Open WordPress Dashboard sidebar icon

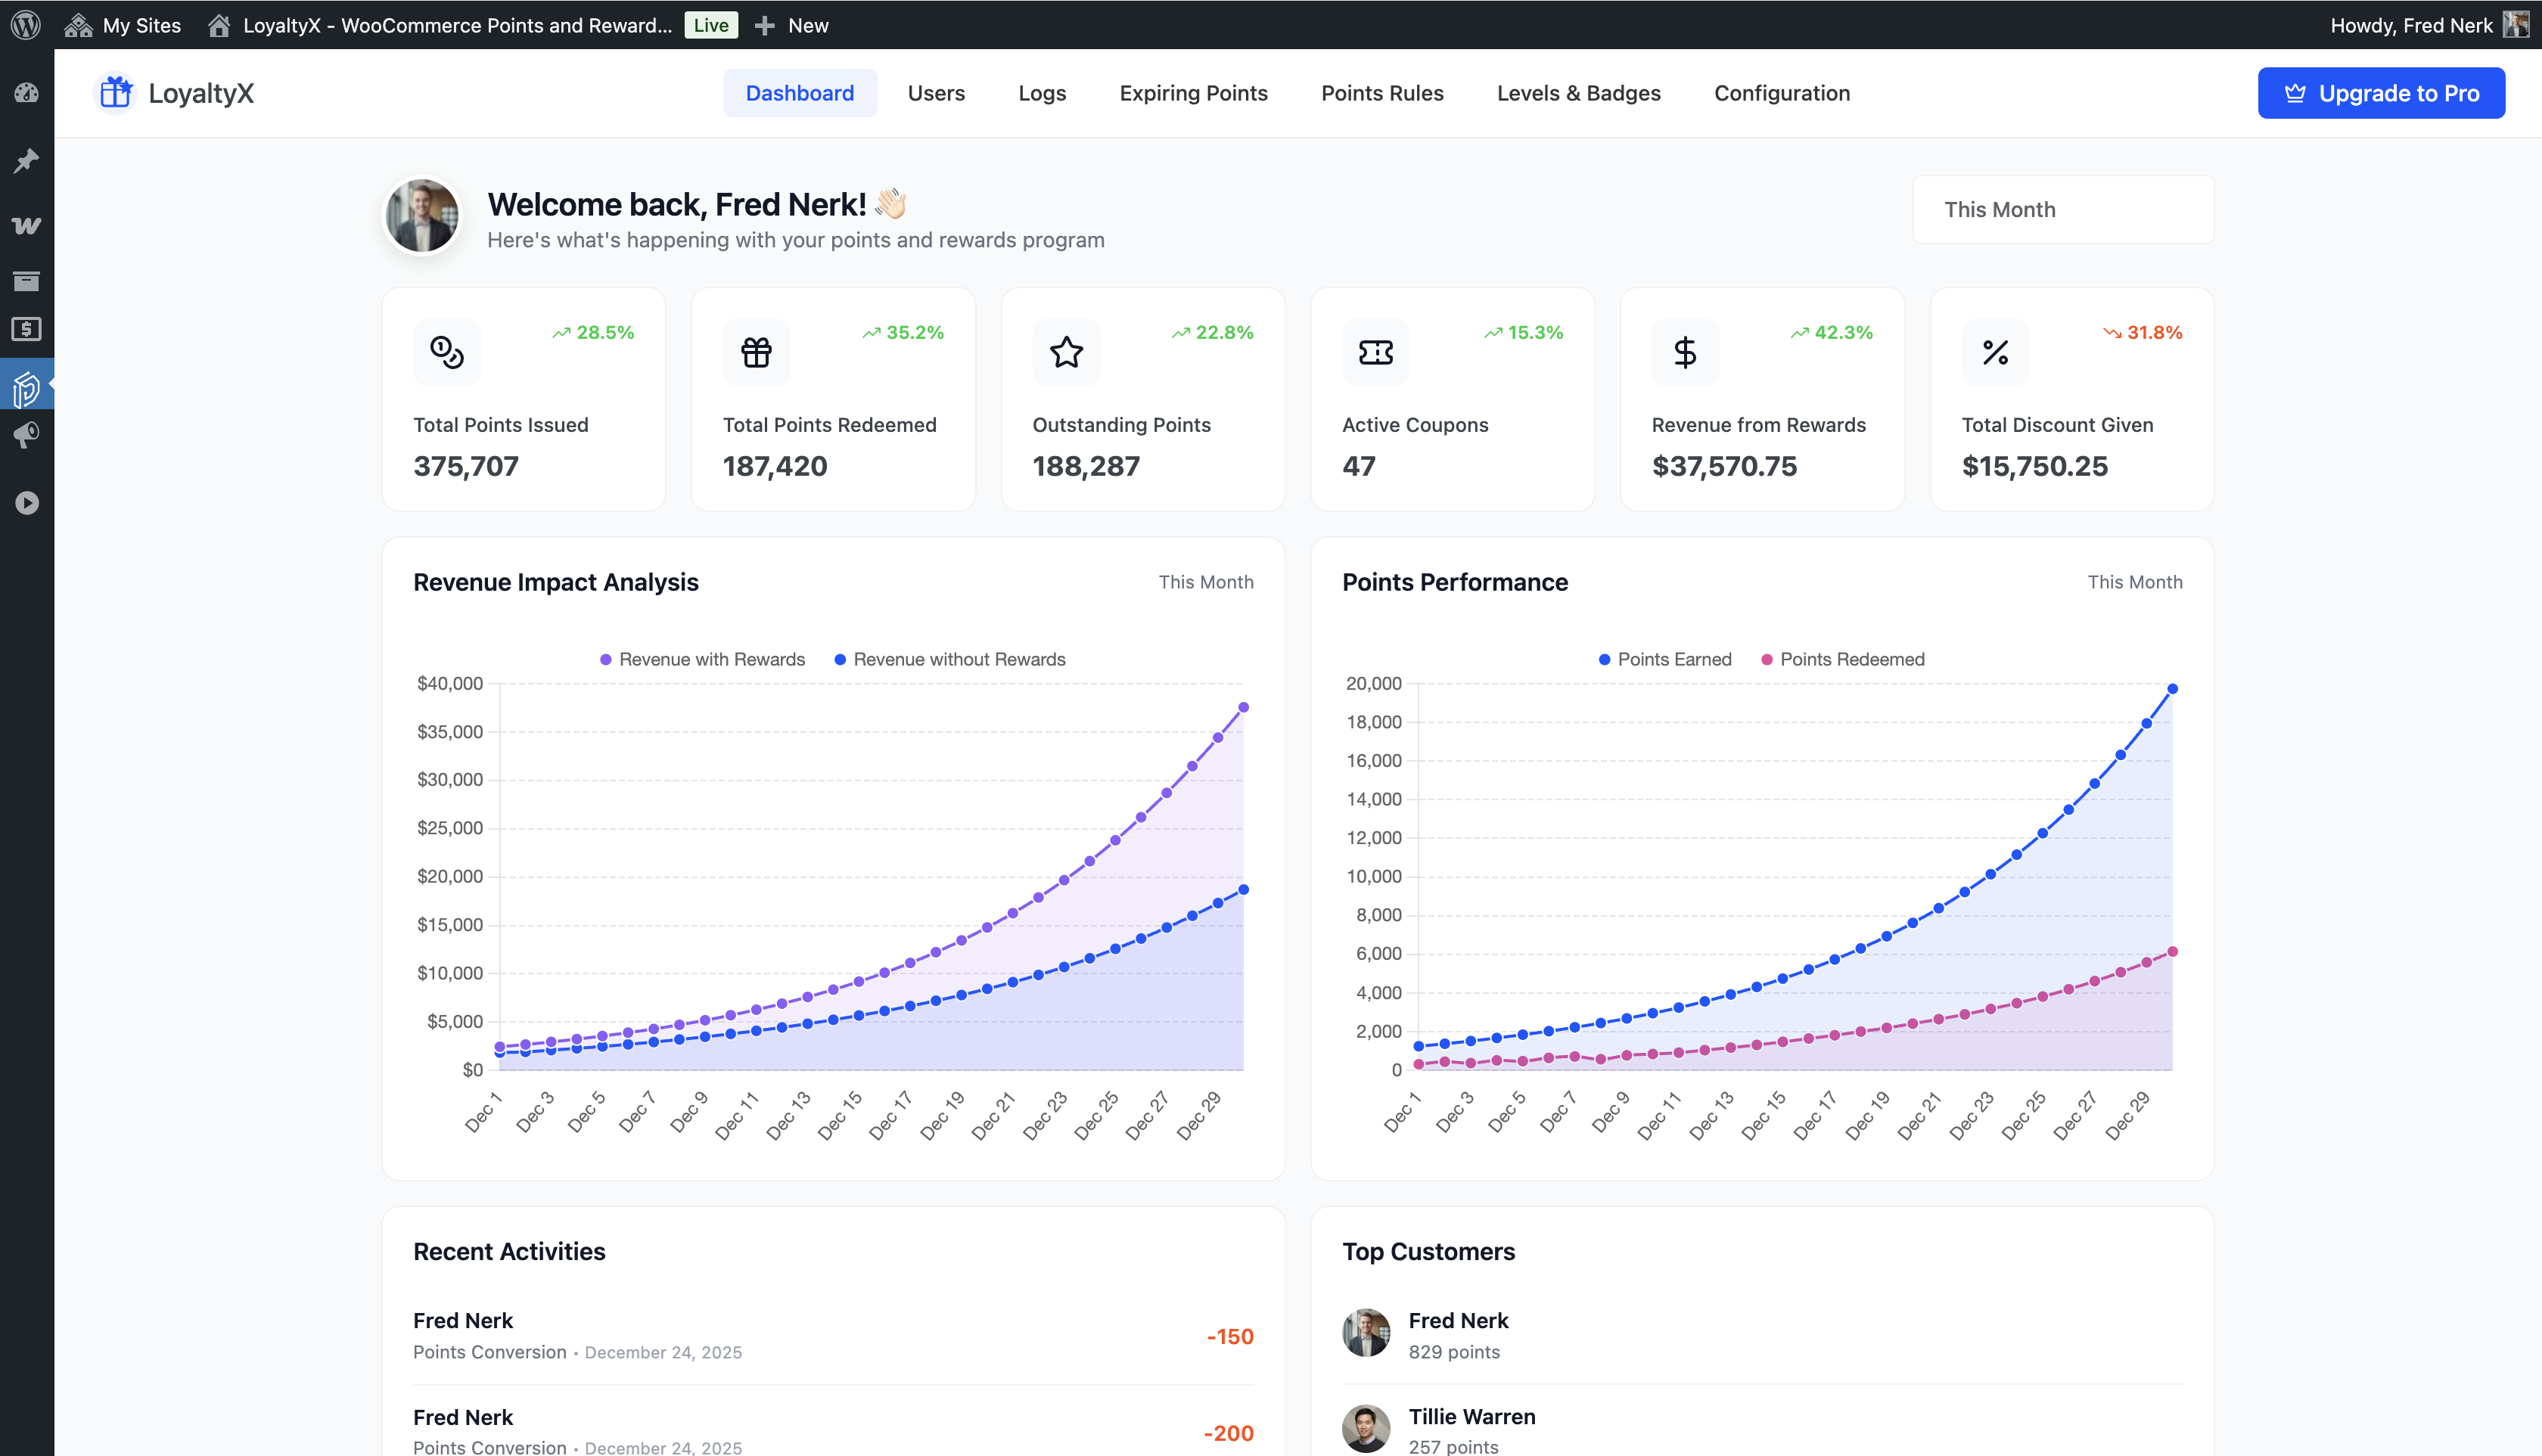click(26, 94)
